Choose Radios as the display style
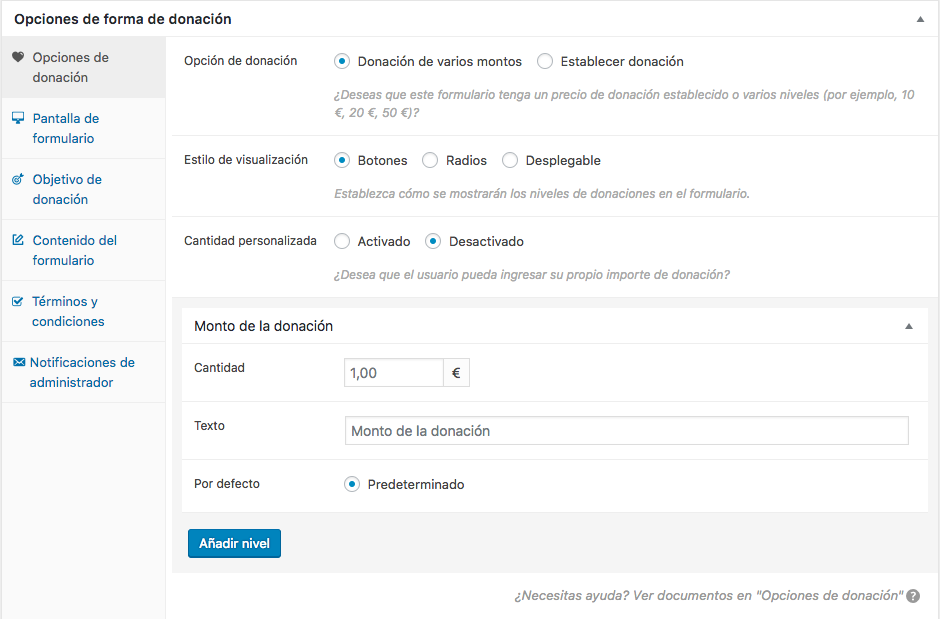Screen dimensions: 940x619 pyautogui.click(x=430, y=160)
